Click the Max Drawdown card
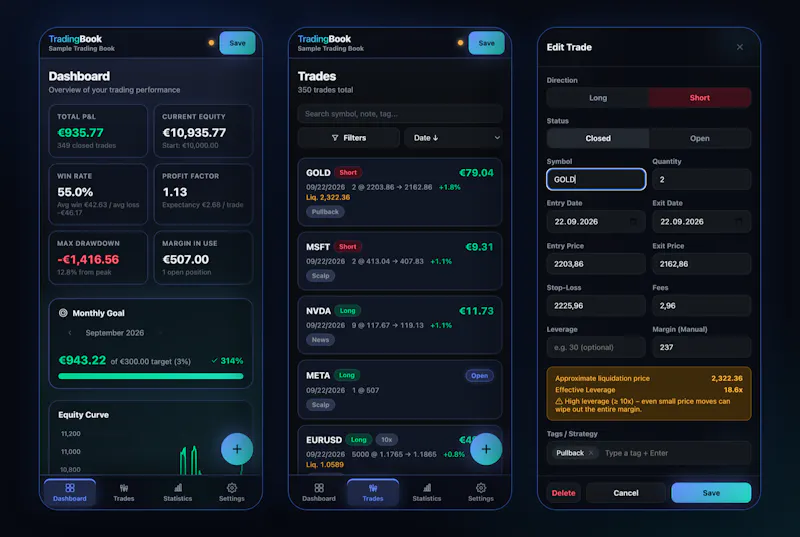This screenshot has height=537, width=800. 98,258
